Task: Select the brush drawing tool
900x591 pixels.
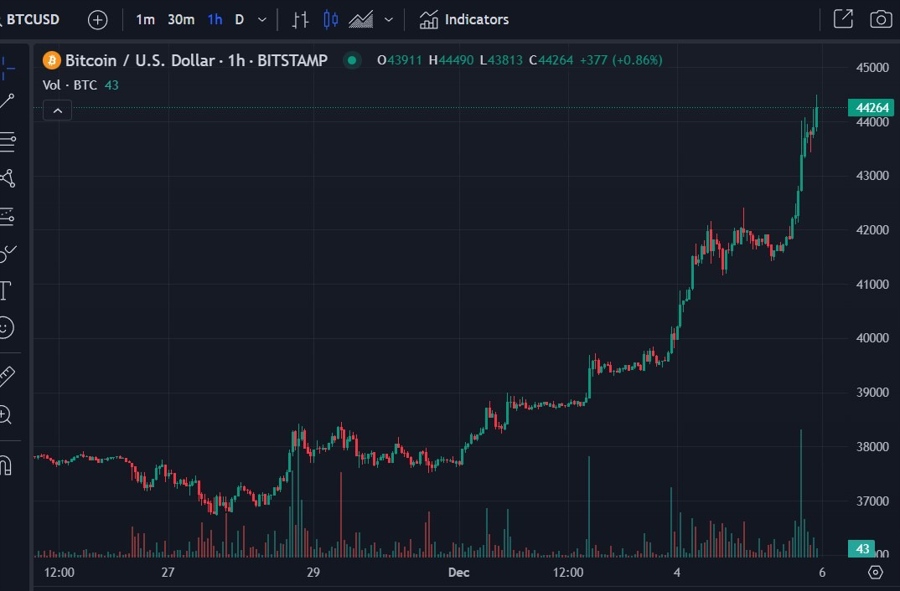Action: pyautogui.click(x=7, y=253)
